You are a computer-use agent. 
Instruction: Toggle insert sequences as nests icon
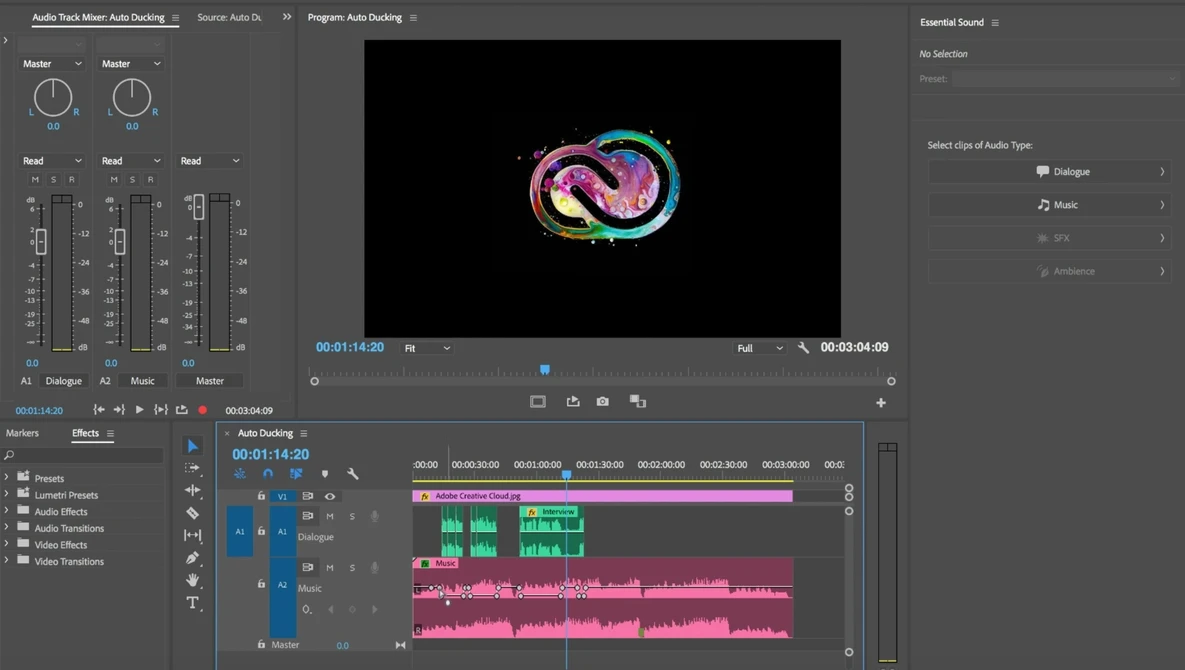pyautogui.click(x=240, y=474)
